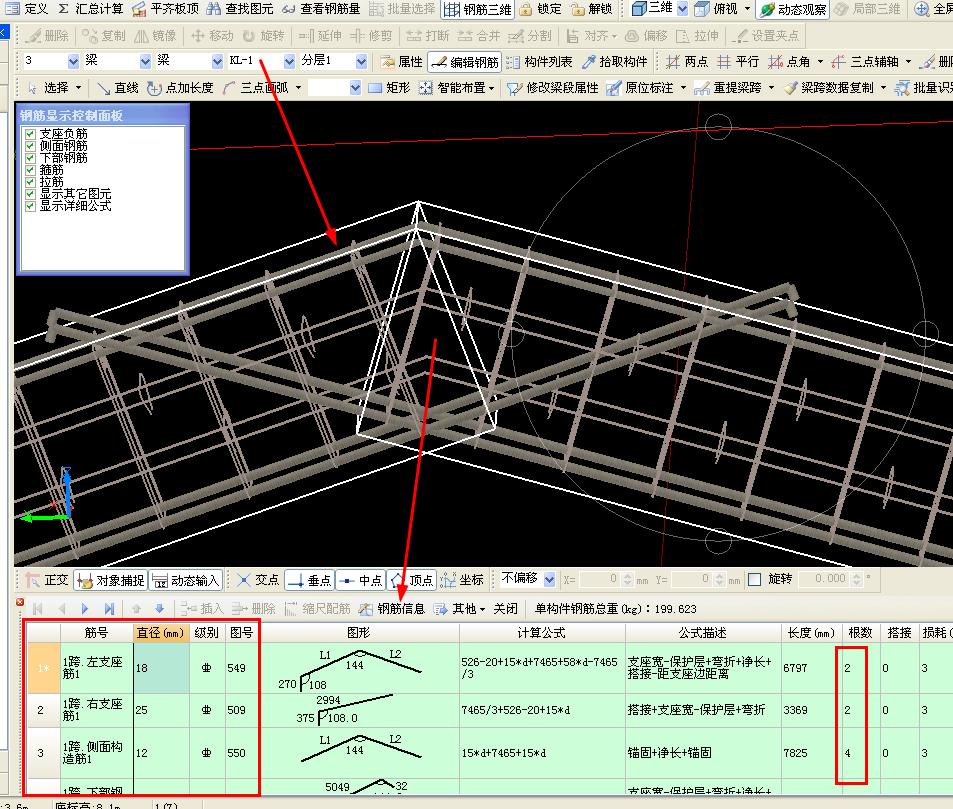Uncheck 显示其它图元 option
This screenshot has width=953, height=809.
[x=30, y=194]
